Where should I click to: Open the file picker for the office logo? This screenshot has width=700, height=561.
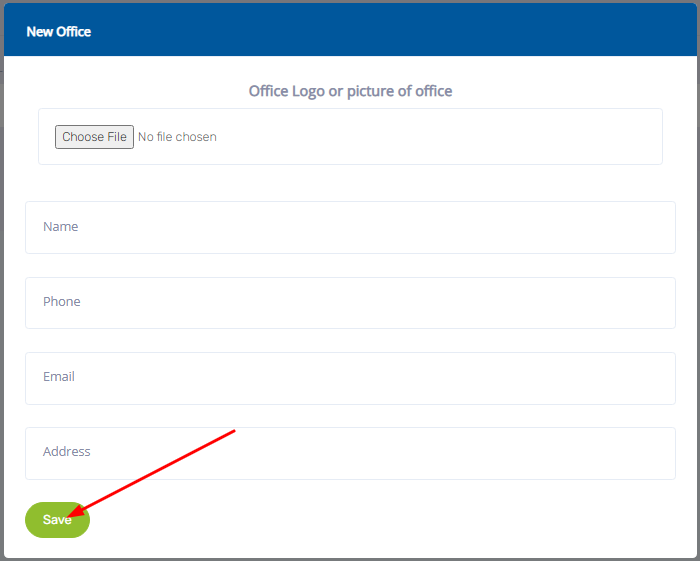click(94, 137)
